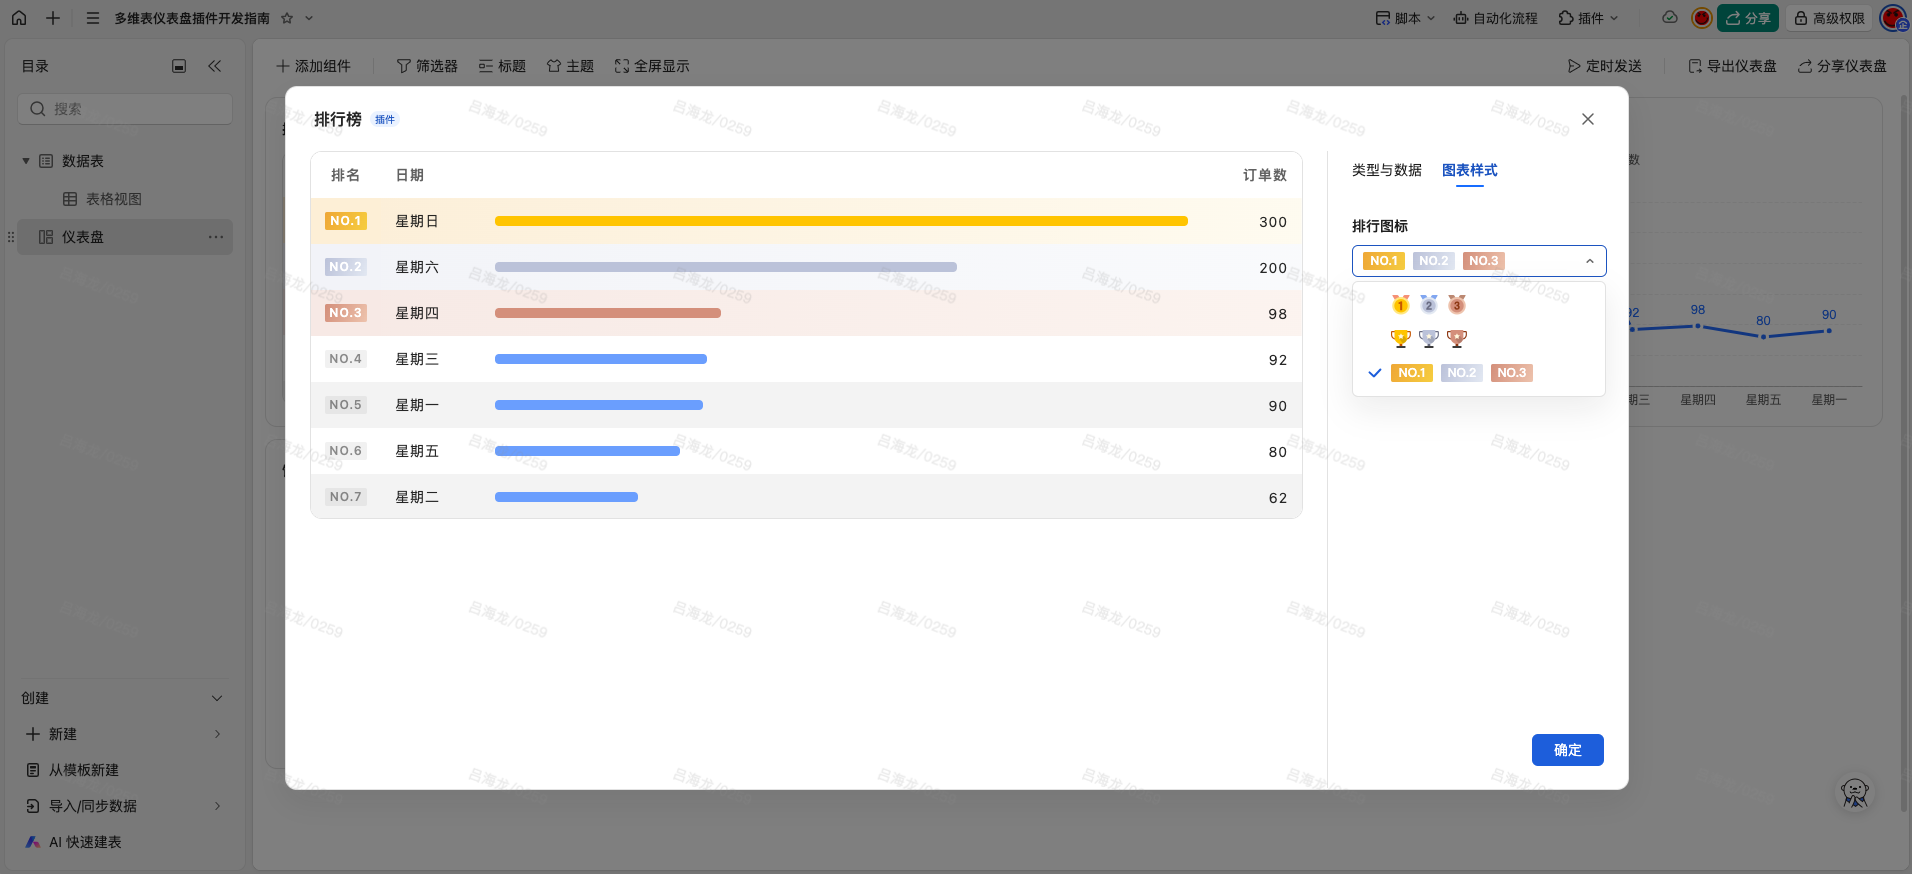Image resolution: width=1912 pixels, height=874 pixels.
Task: Click the green 分享 share button
Action: click(x=1748, y=18)
